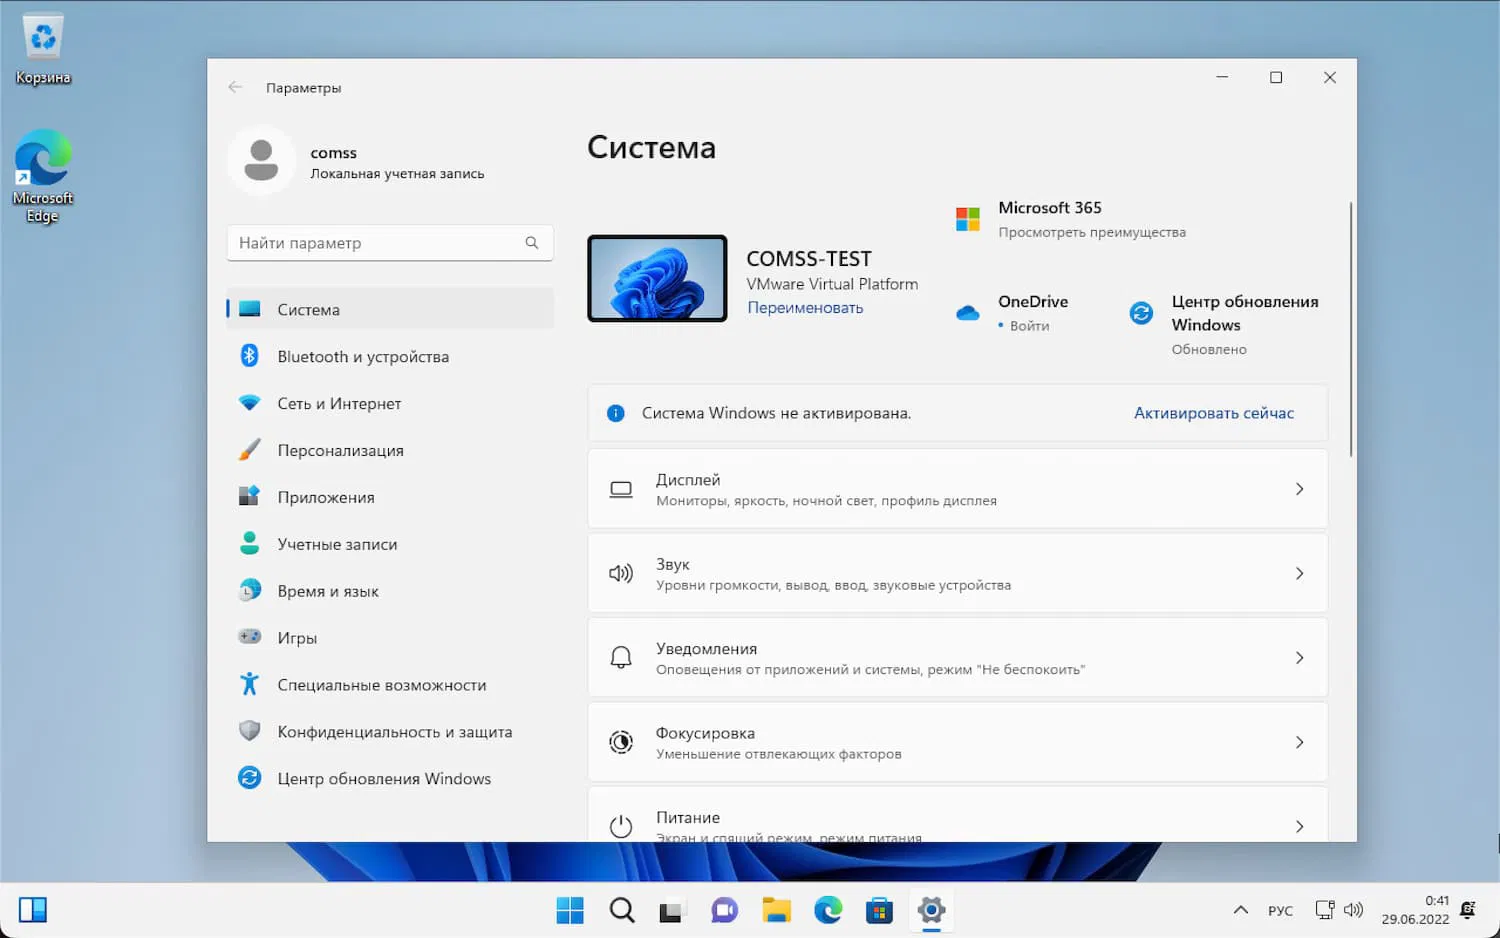Select Приложения in the sidebar menu
1500x938 pixels.
326,497
